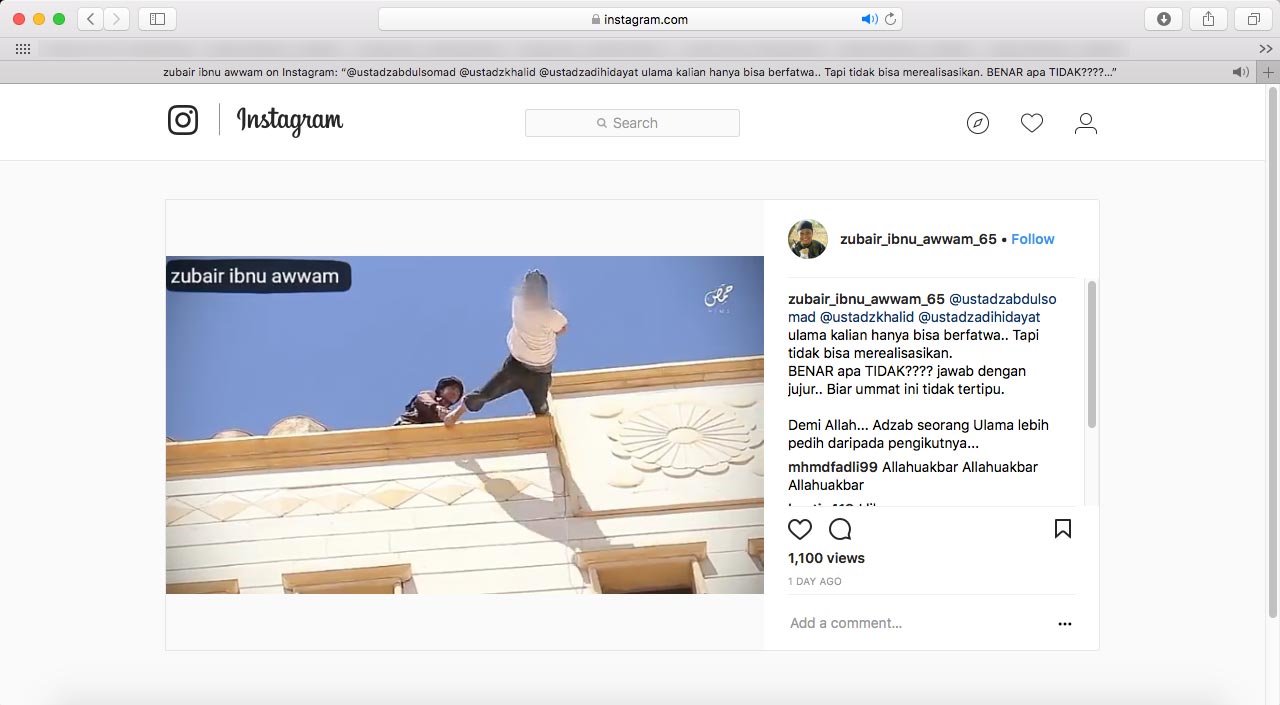Click the comment speech bubble icon
1280x705 pixels.
(x=840, y=529)
